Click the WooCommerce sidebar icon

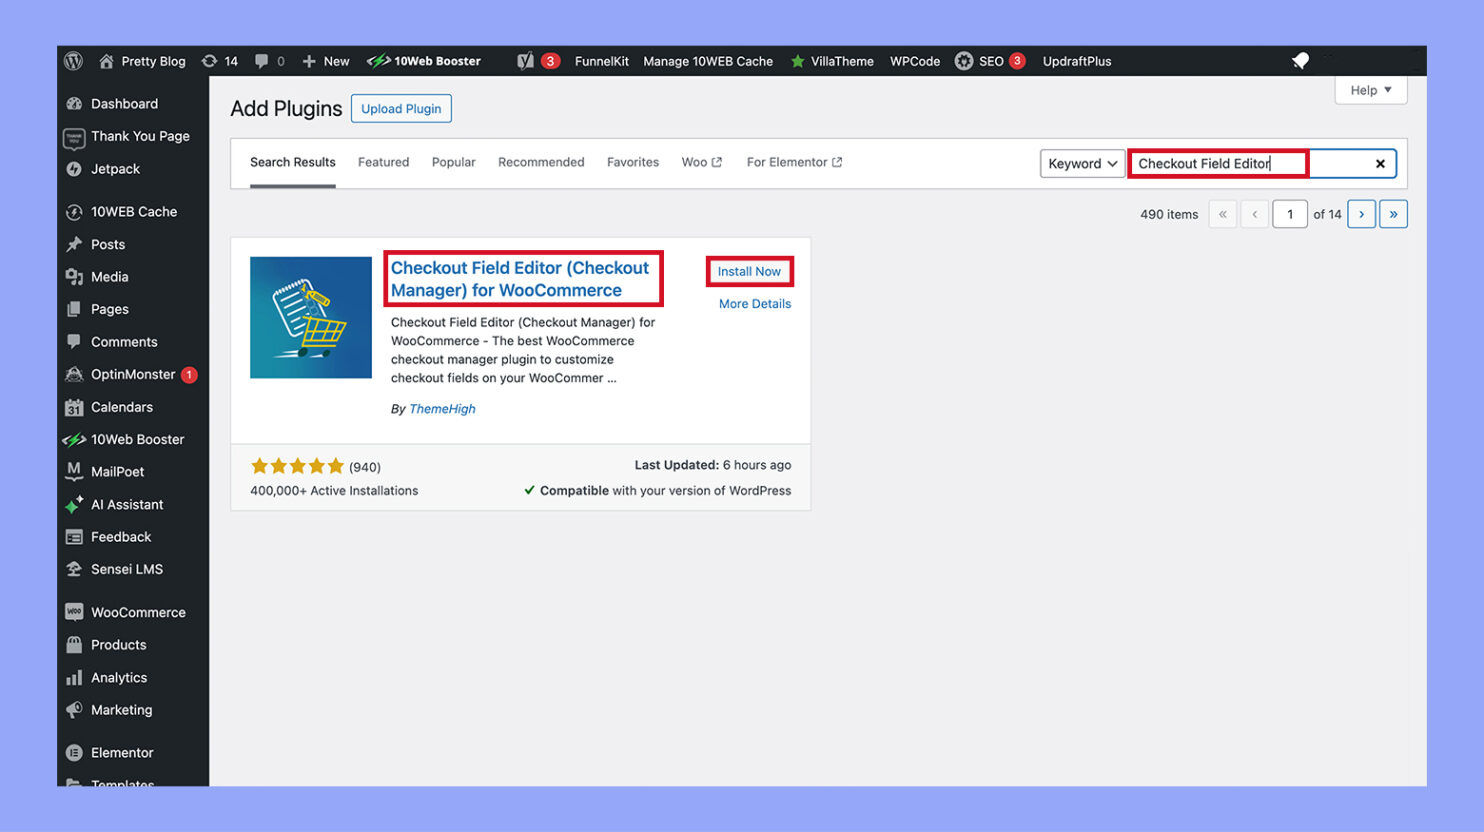[74, 611]
